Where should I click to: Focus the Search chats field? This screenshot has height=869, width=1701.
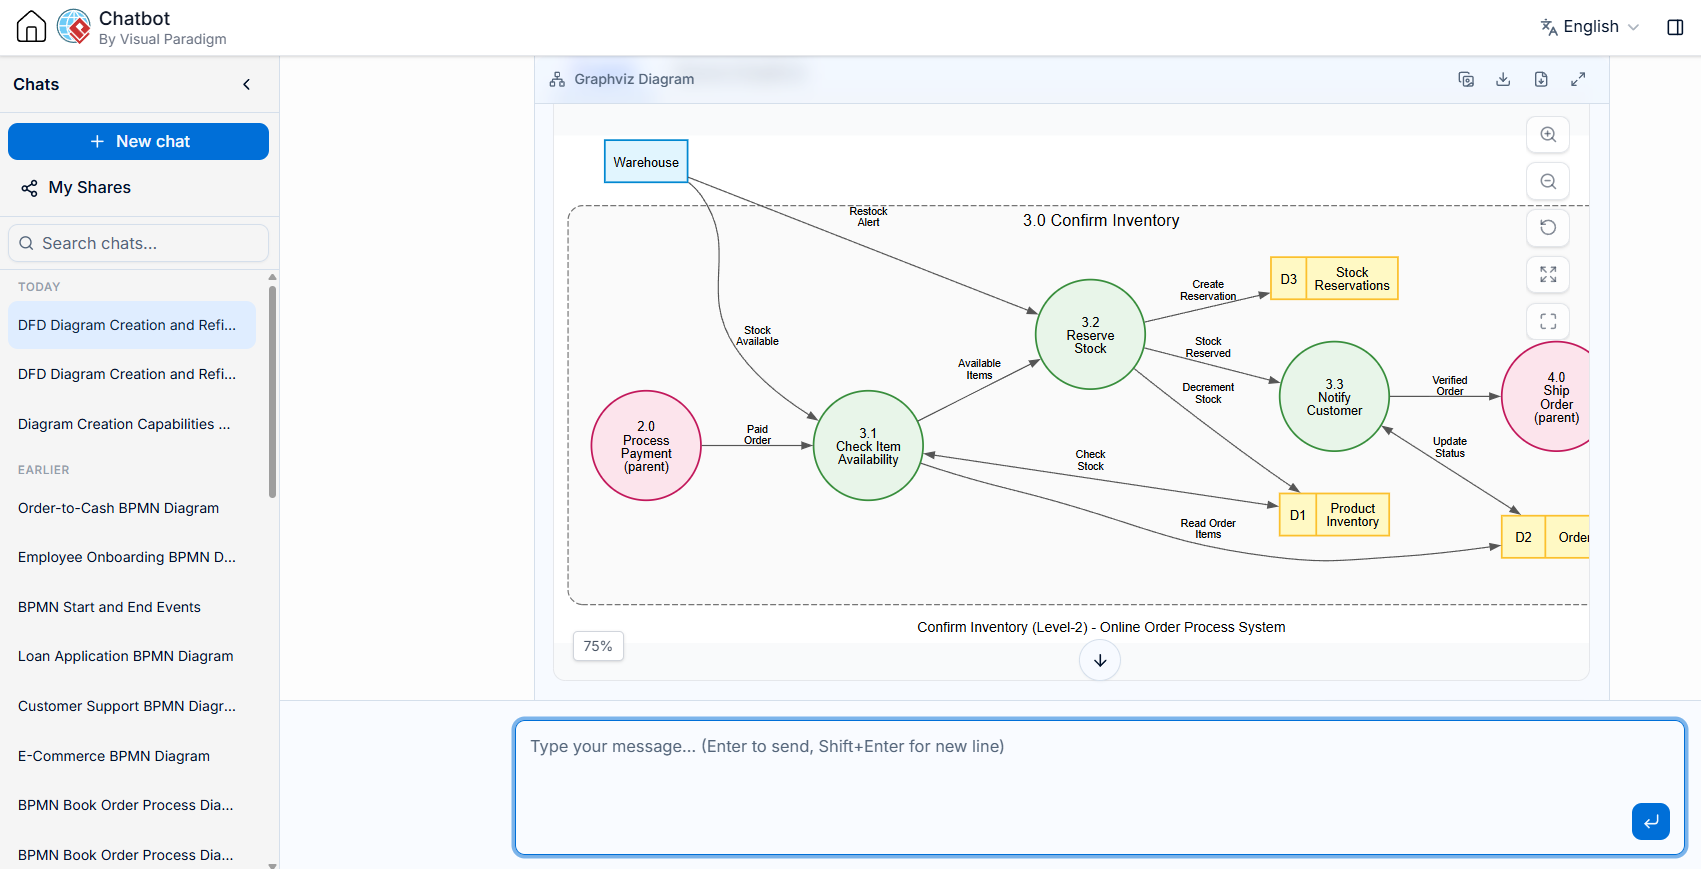coord(138,243)
